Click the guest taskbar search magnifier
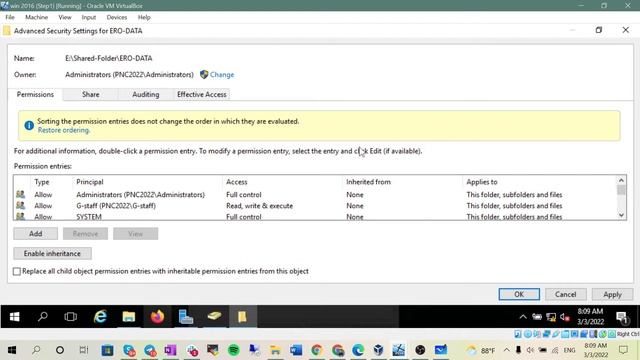640x360 pixels. [x=42, y=316]
